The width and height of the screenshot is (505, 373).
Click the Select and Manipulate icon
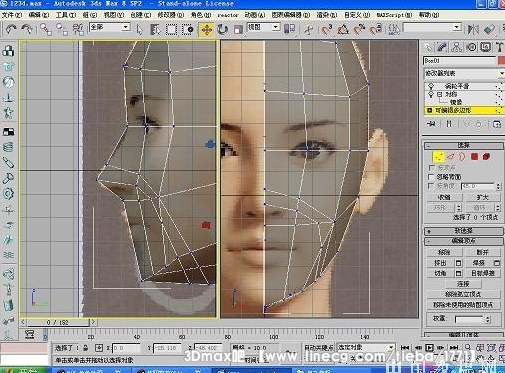pyautogui.click(x=309, y=30)
